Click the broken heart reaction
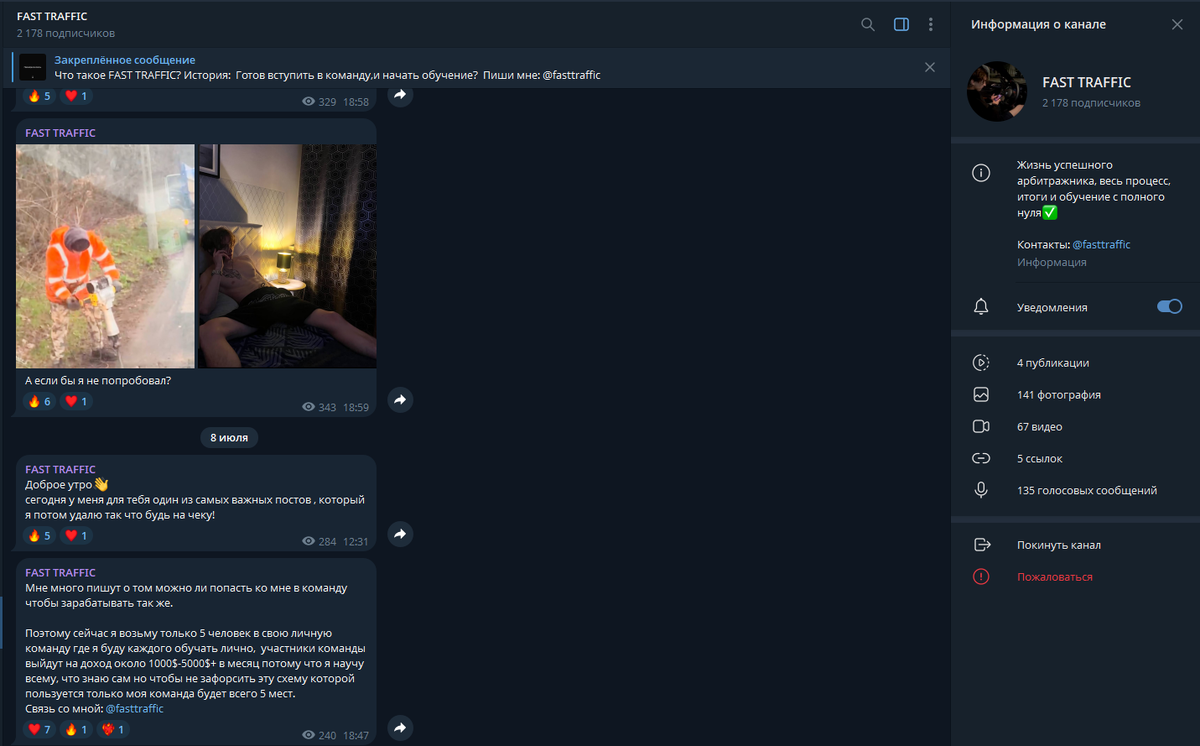The image size is (1200, 746). [114, 730]
